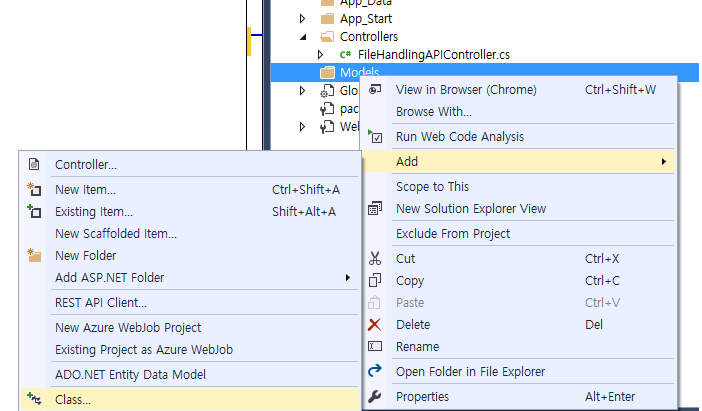The height and width of the screenshot is (411, 702).
Task: Select the App_Start tree item
Action: tap(366, 19)
